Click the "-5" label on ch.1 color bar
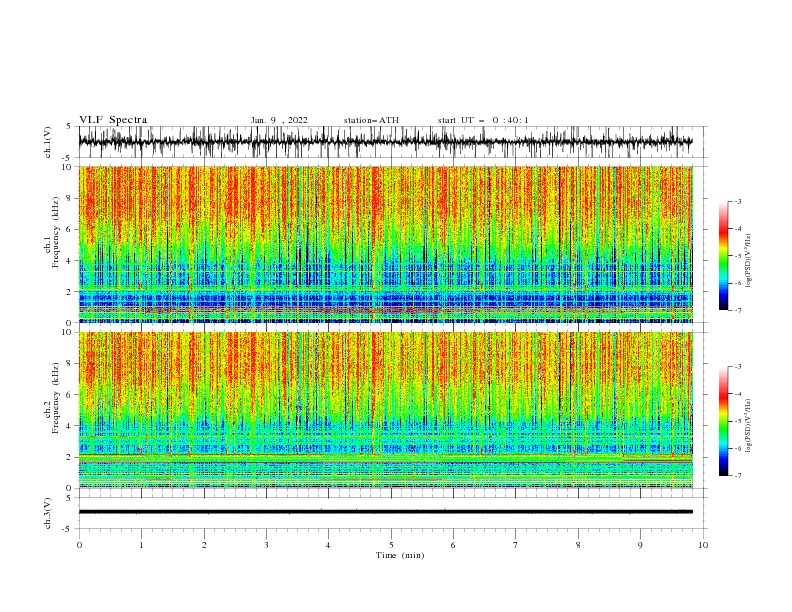 [x=738, y=256]
